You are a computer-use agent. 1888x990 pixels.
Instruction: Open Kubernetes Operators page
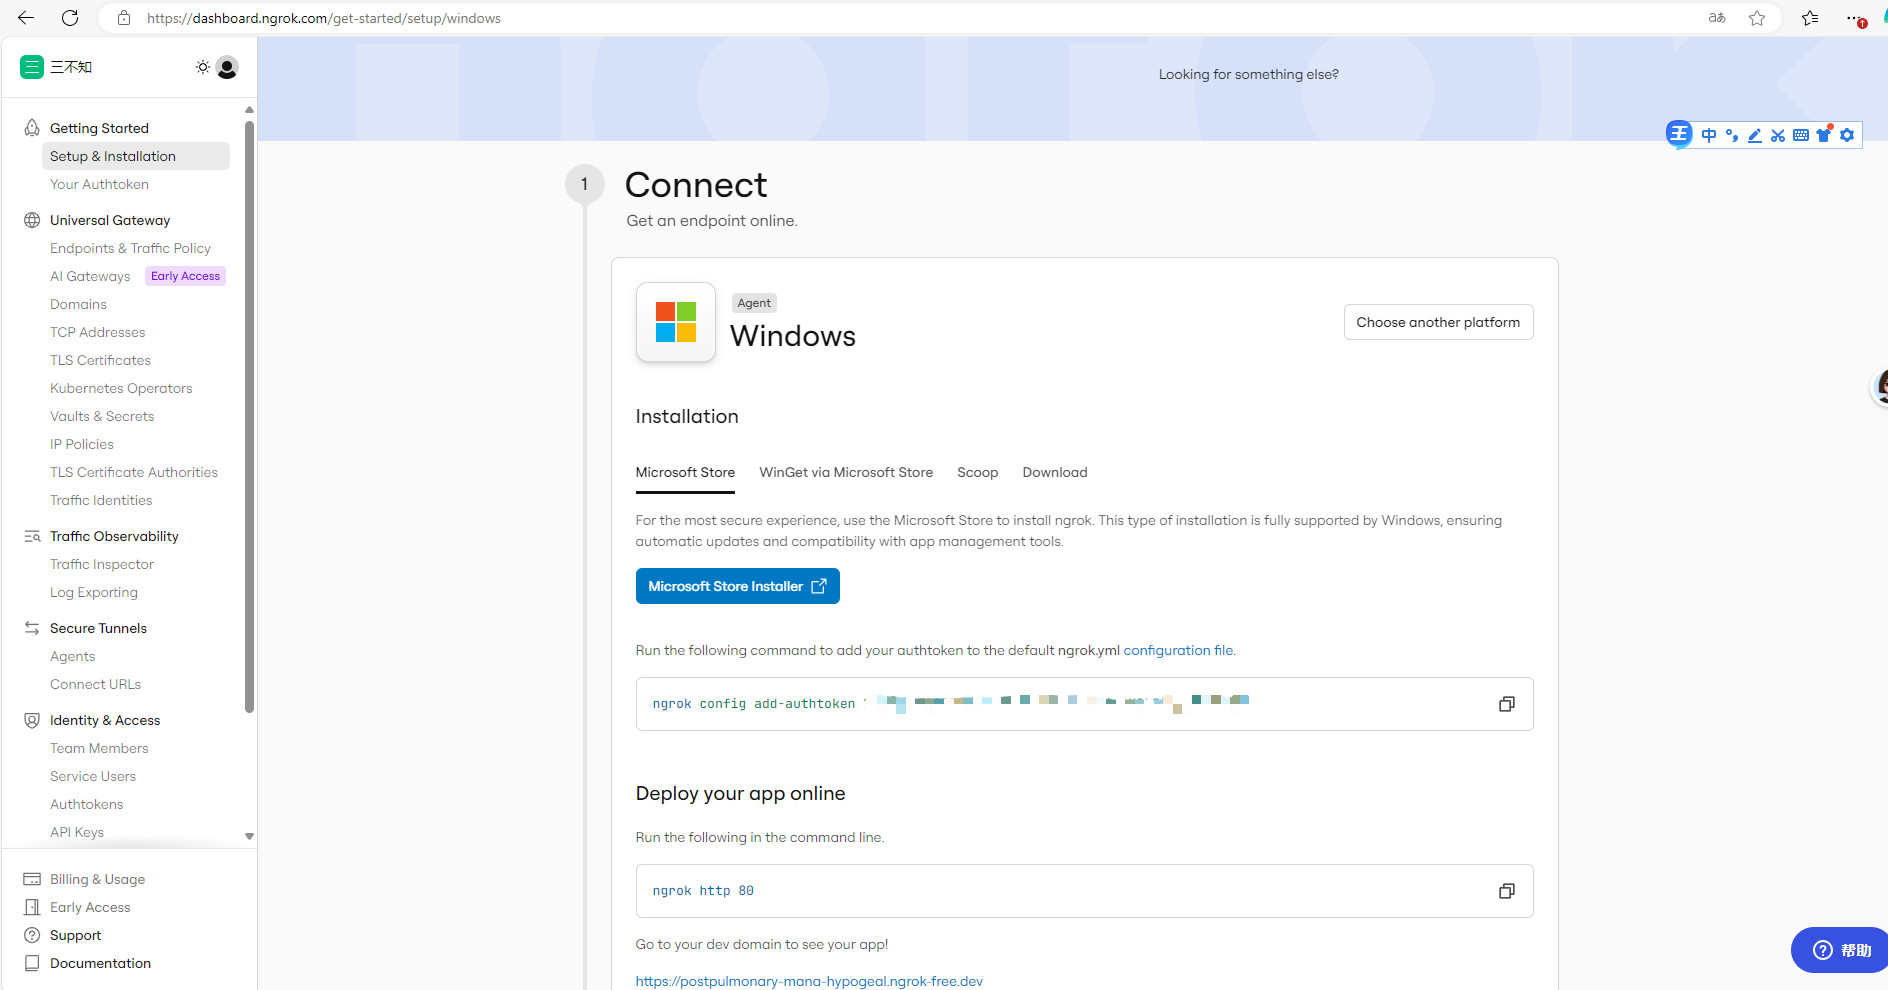(x=121, y=388)
